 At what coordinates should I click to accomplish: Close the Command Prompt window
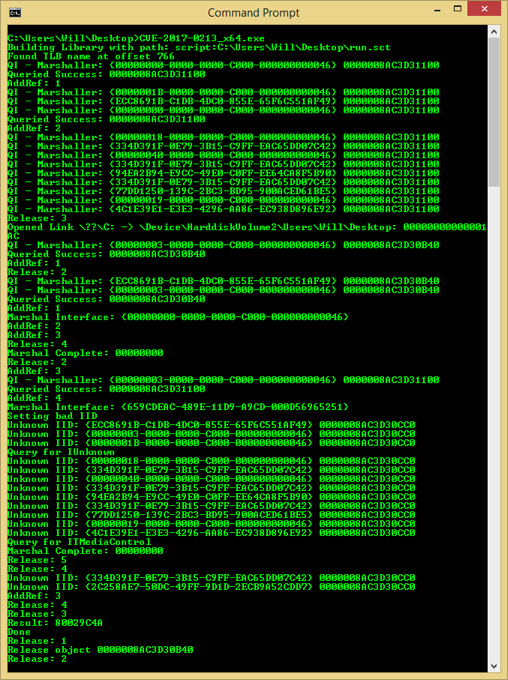pos(484,9)
